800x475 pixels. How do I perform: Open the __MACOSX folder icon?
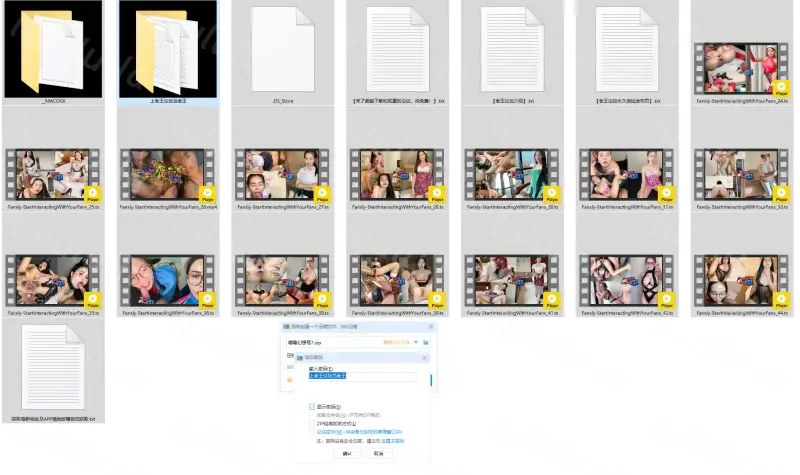tap(52, 47)
